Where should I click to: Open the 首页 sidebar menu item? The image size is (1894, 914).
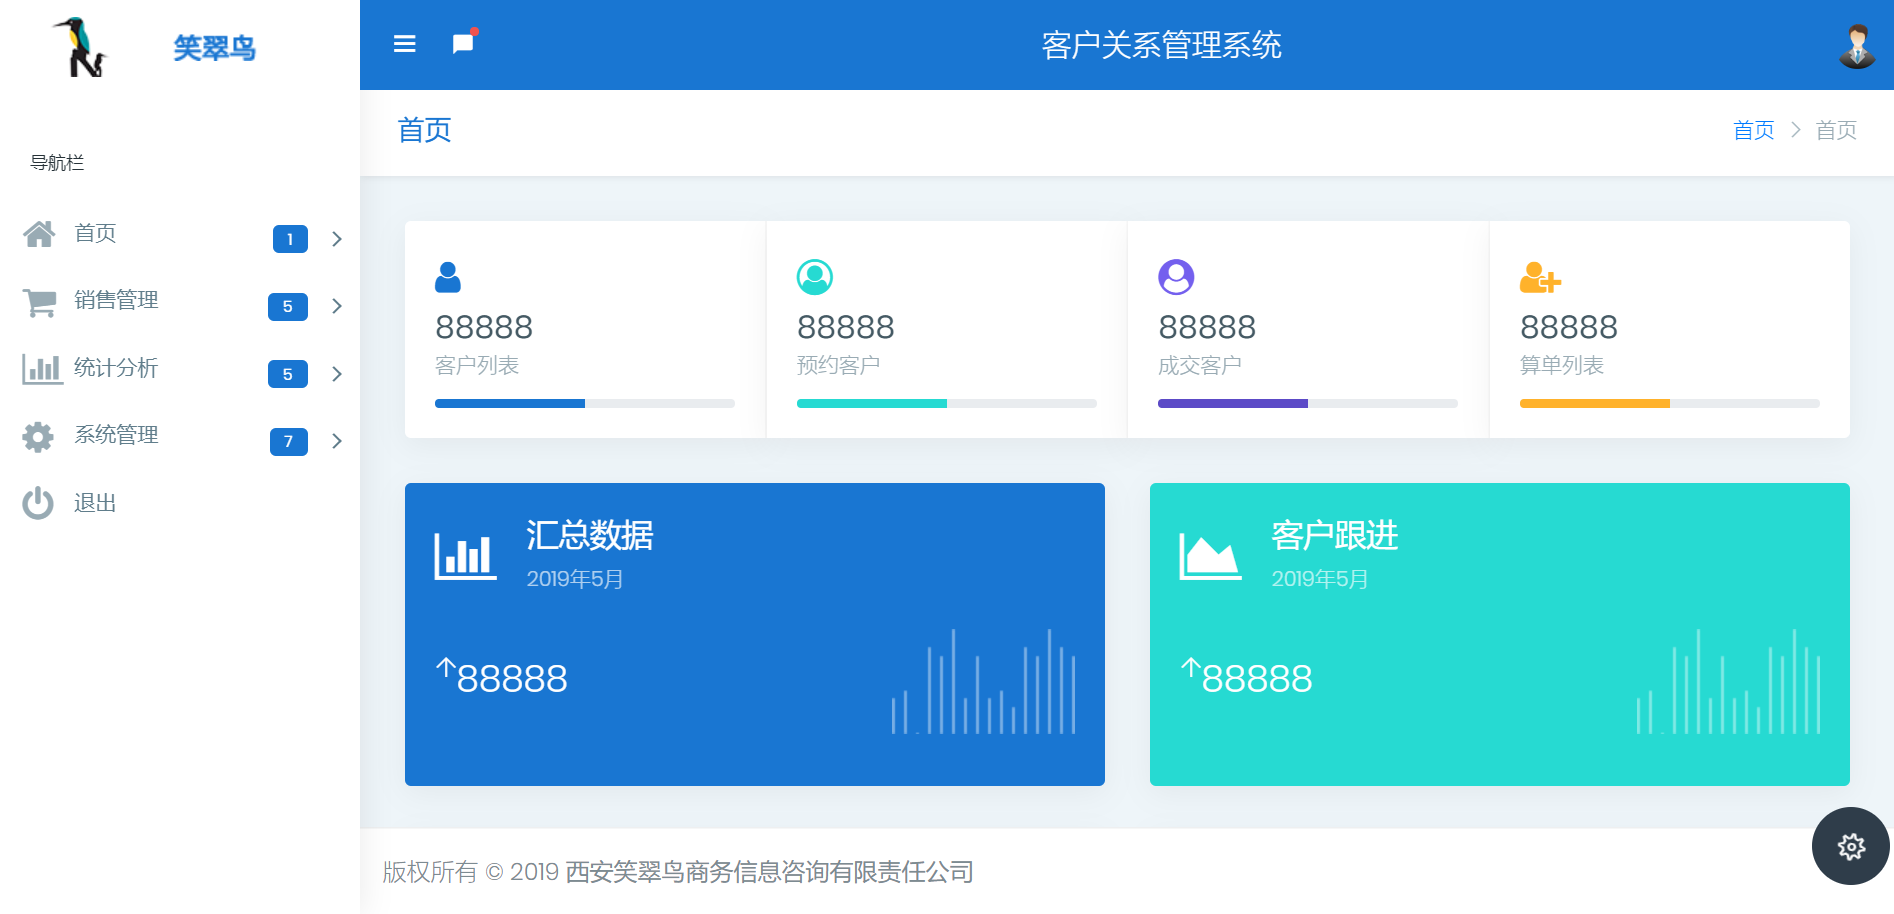pos(180,235)
